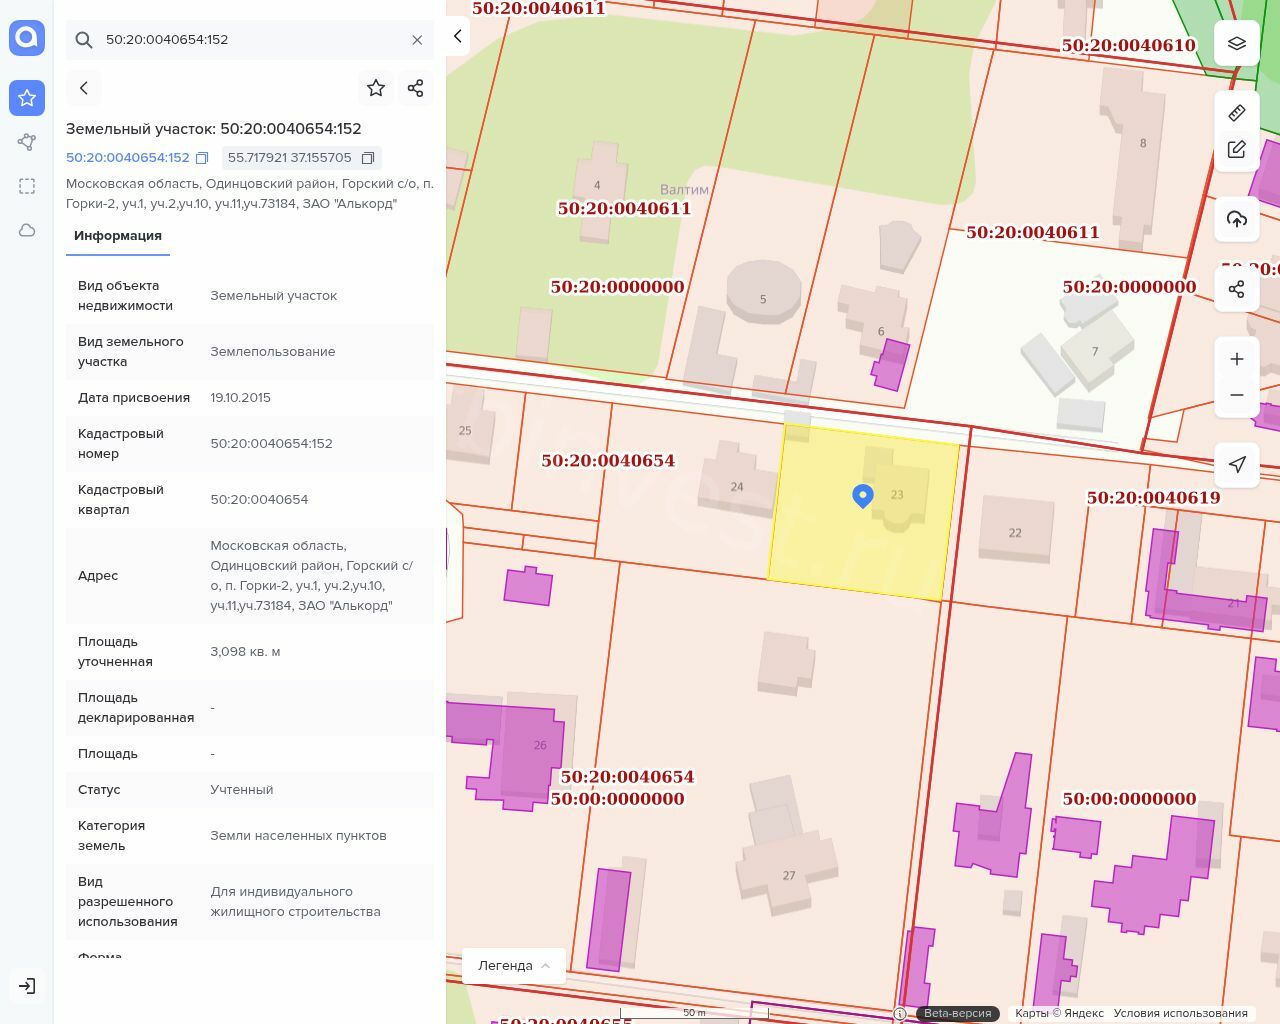The width and height of the screenshot is (1280, 1024).
Task: Select the ruler measurement tool
Action: 1236,113
